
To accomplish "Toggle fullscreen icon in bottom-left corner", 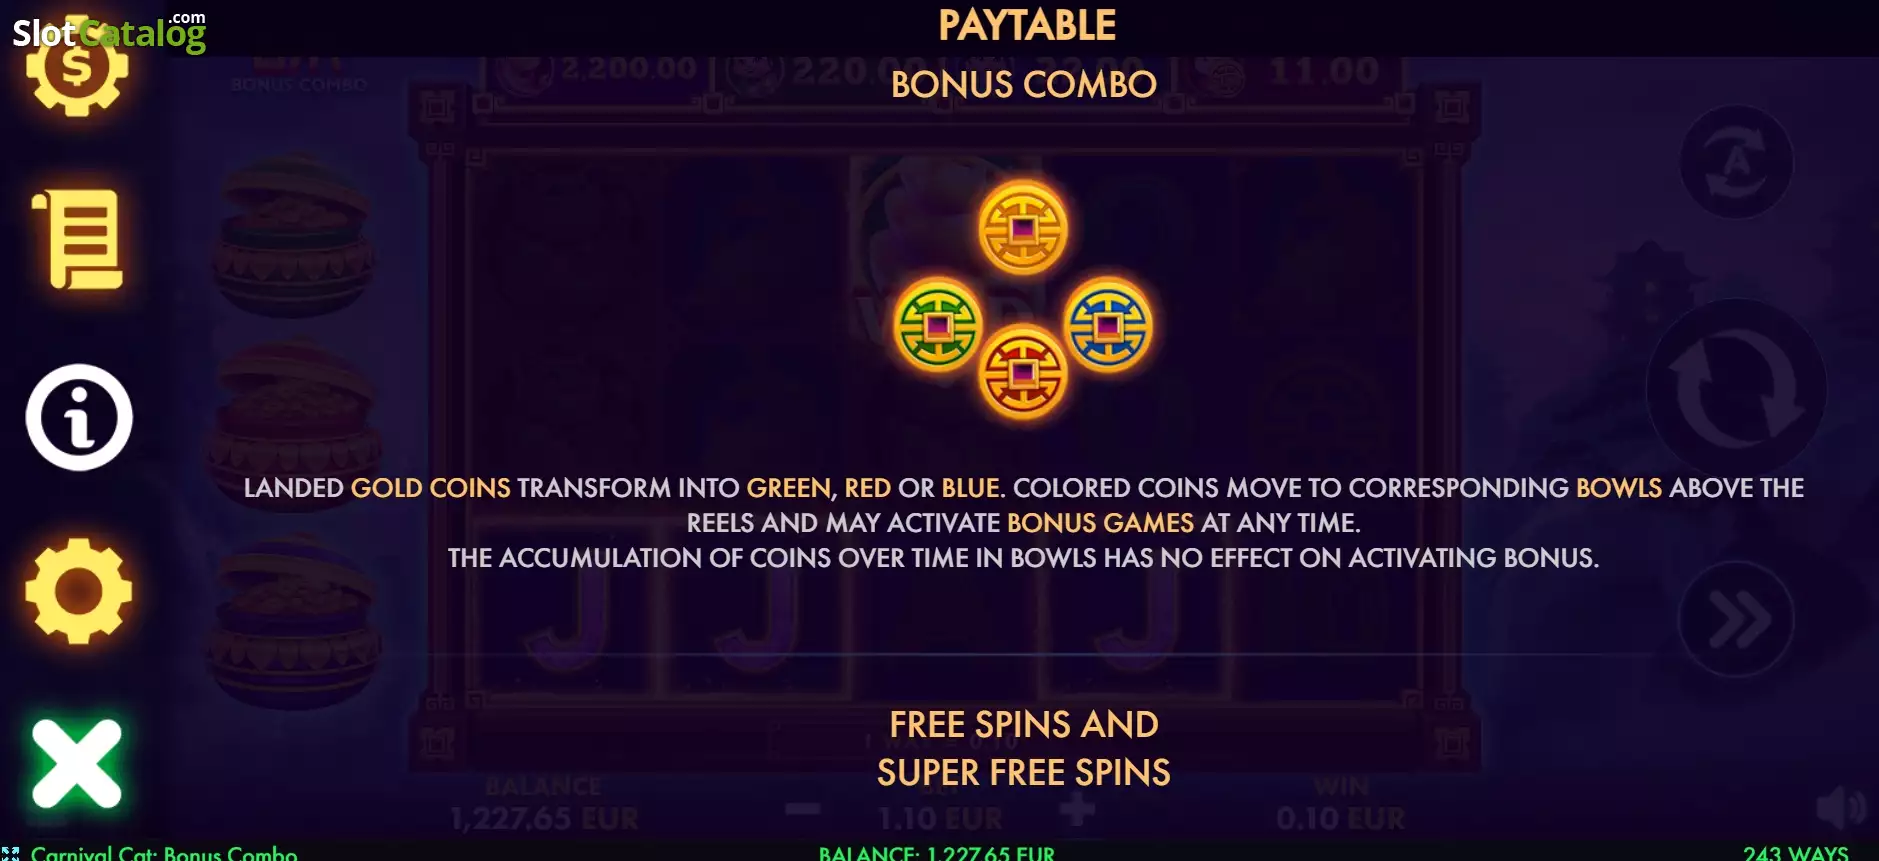I will 10,853.
